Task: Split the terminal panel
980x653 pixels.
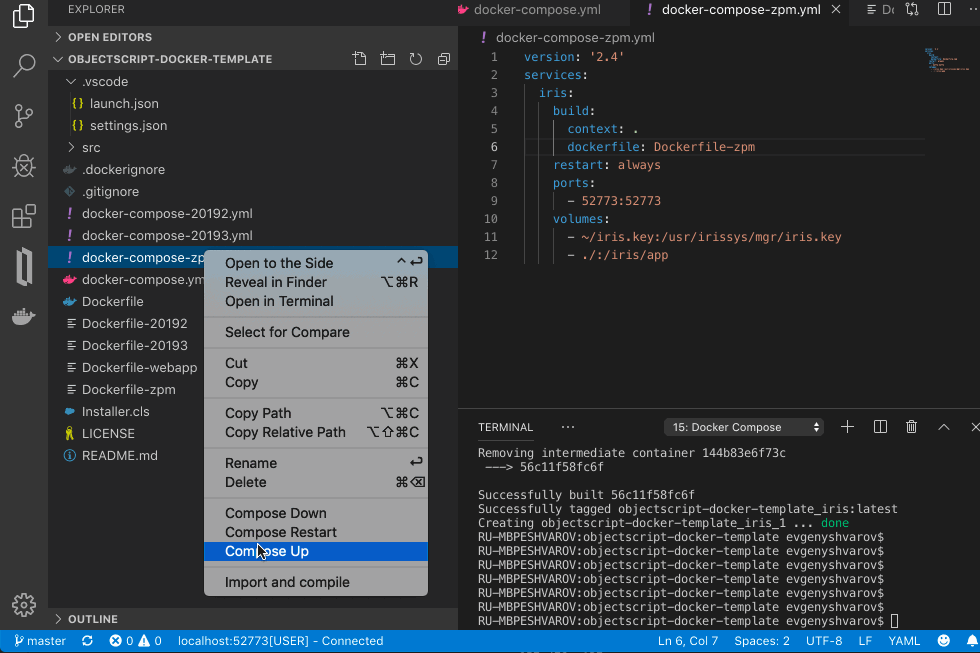Action: click(x=880, y=427)
